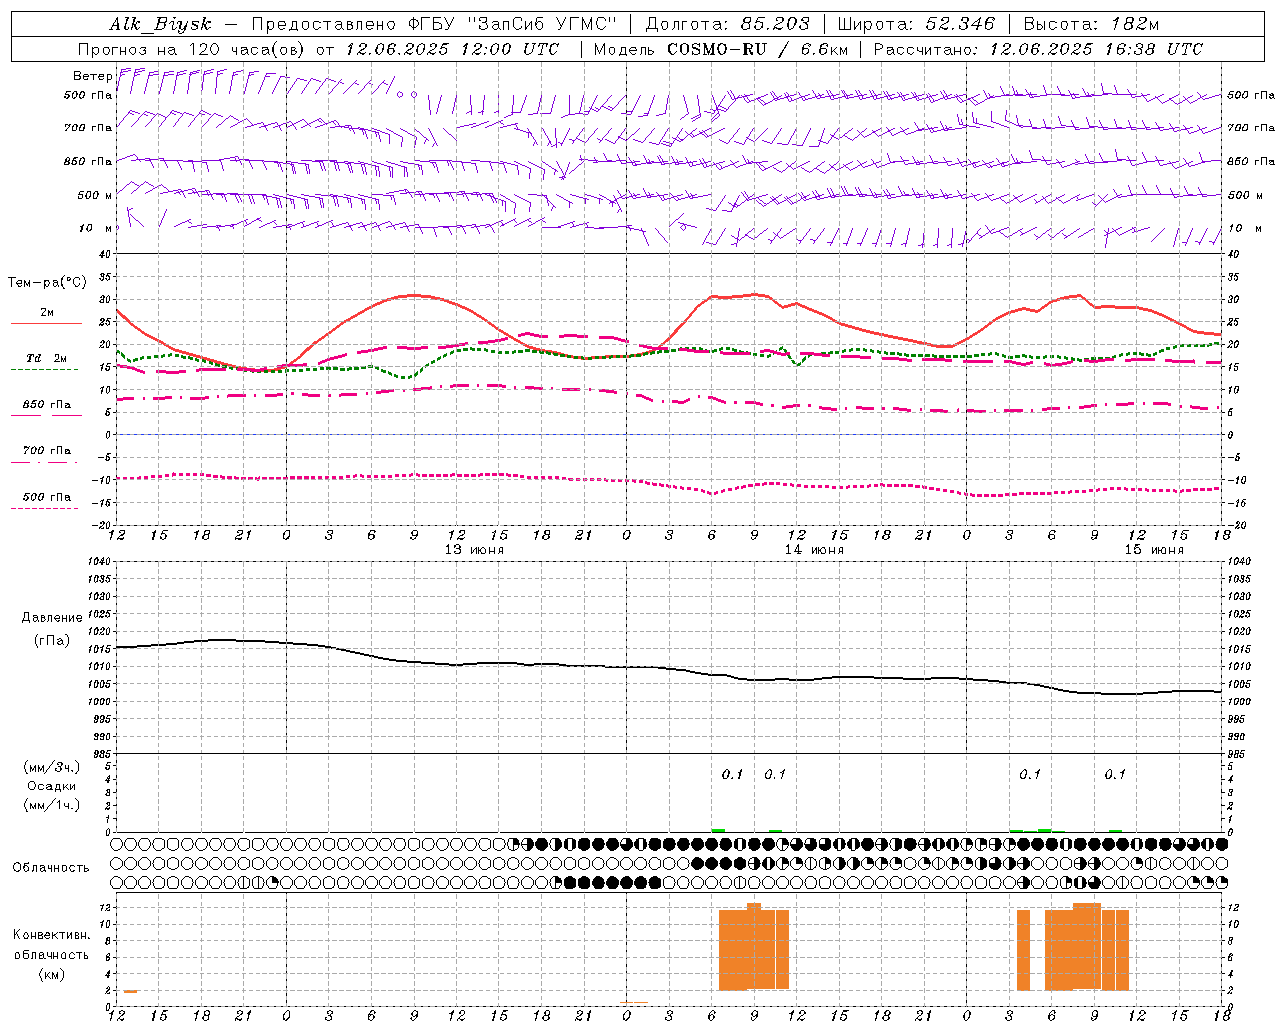Click the 14 июня date label
Screen dimensions: 1280x1024
point(814,550)
